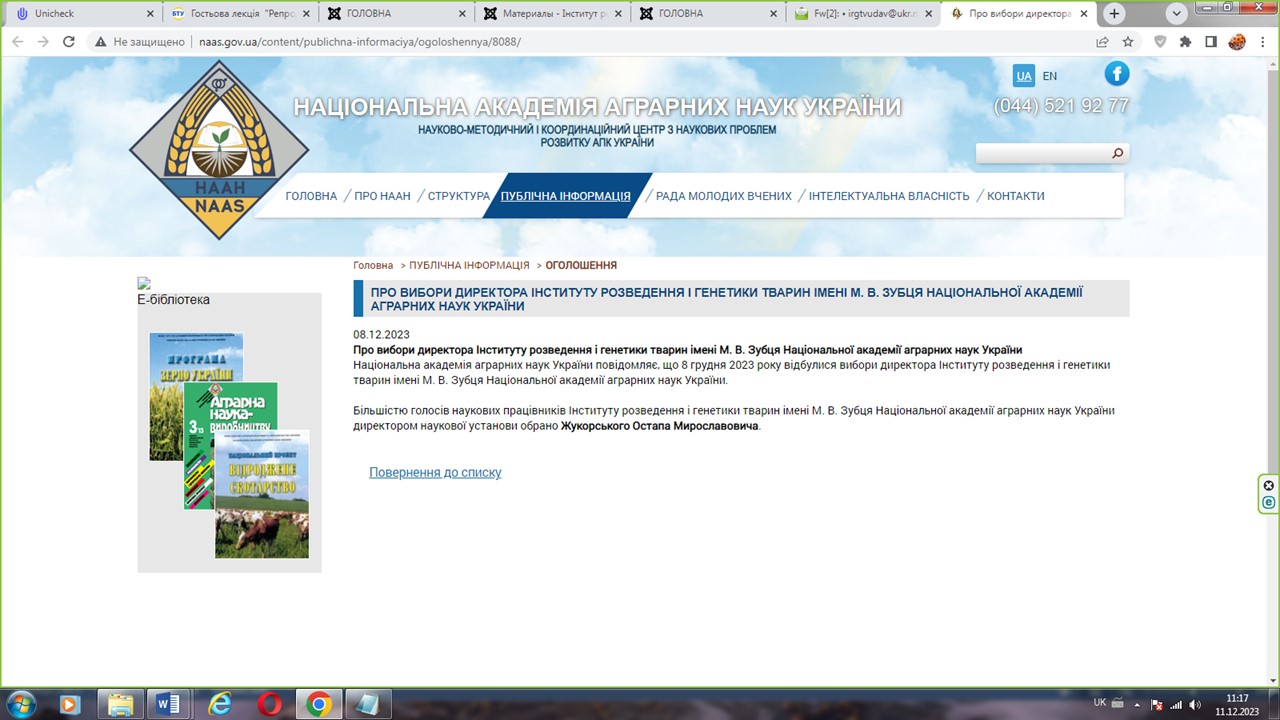Screen dimensions: 1280x720
Task: Switch to the Гостьова лекція tab
Action: coord(242,14)
